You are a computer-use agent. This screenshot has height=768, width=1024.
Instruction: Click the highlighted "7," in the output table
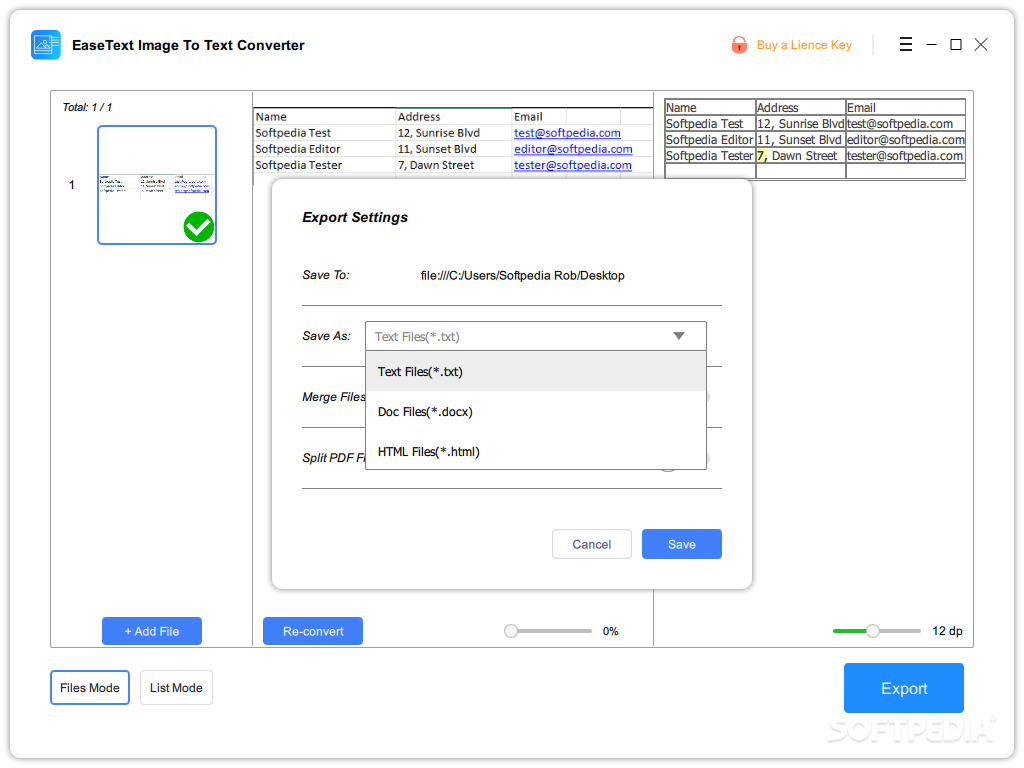click(762, 156)
